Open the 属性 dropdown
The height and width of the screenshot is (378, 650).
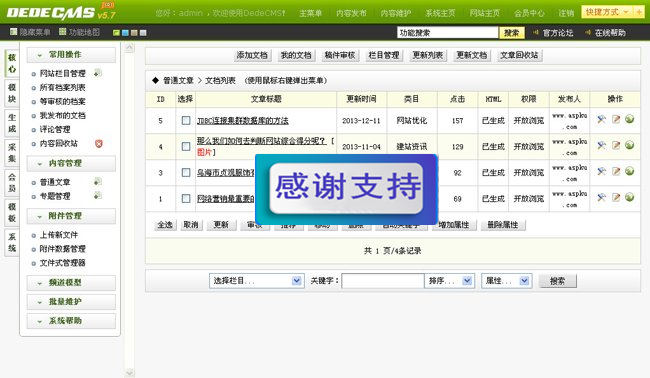click(506, 281)
